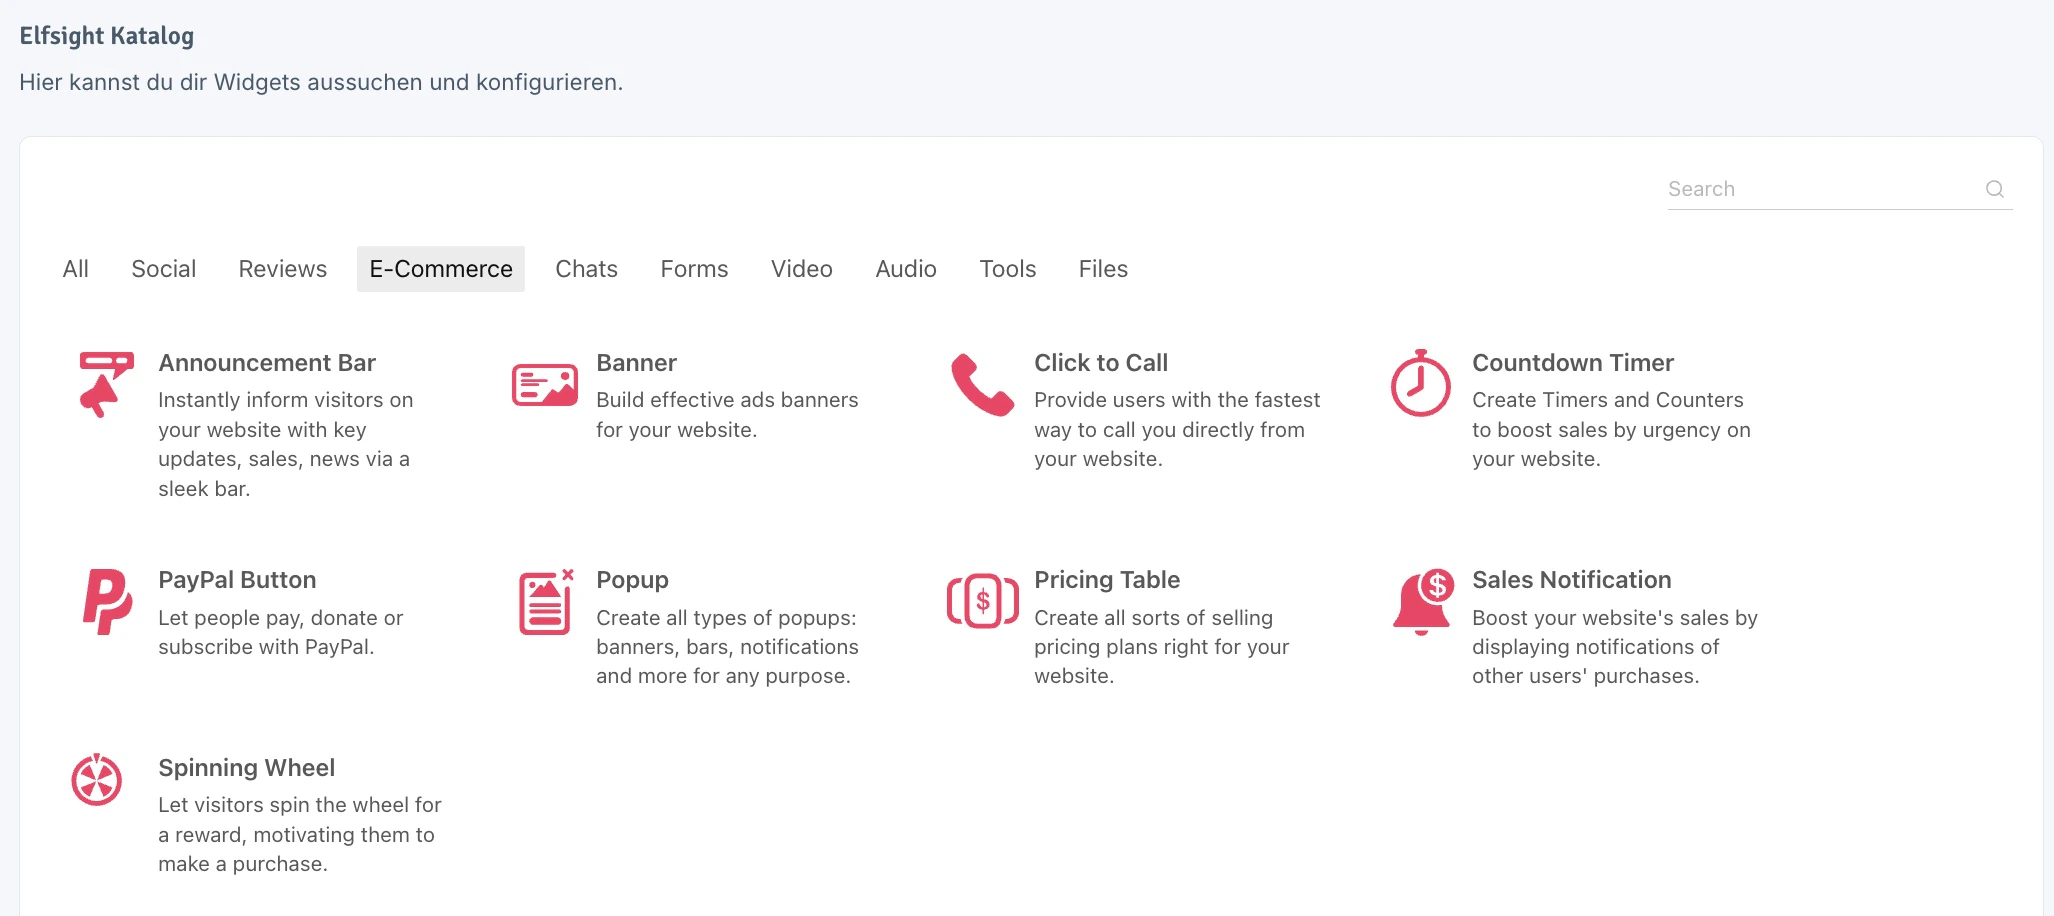Screen dimensions: 2054x916
Task: Click the 'Let visitors spin the wheel' description
Action: point(300,834)
